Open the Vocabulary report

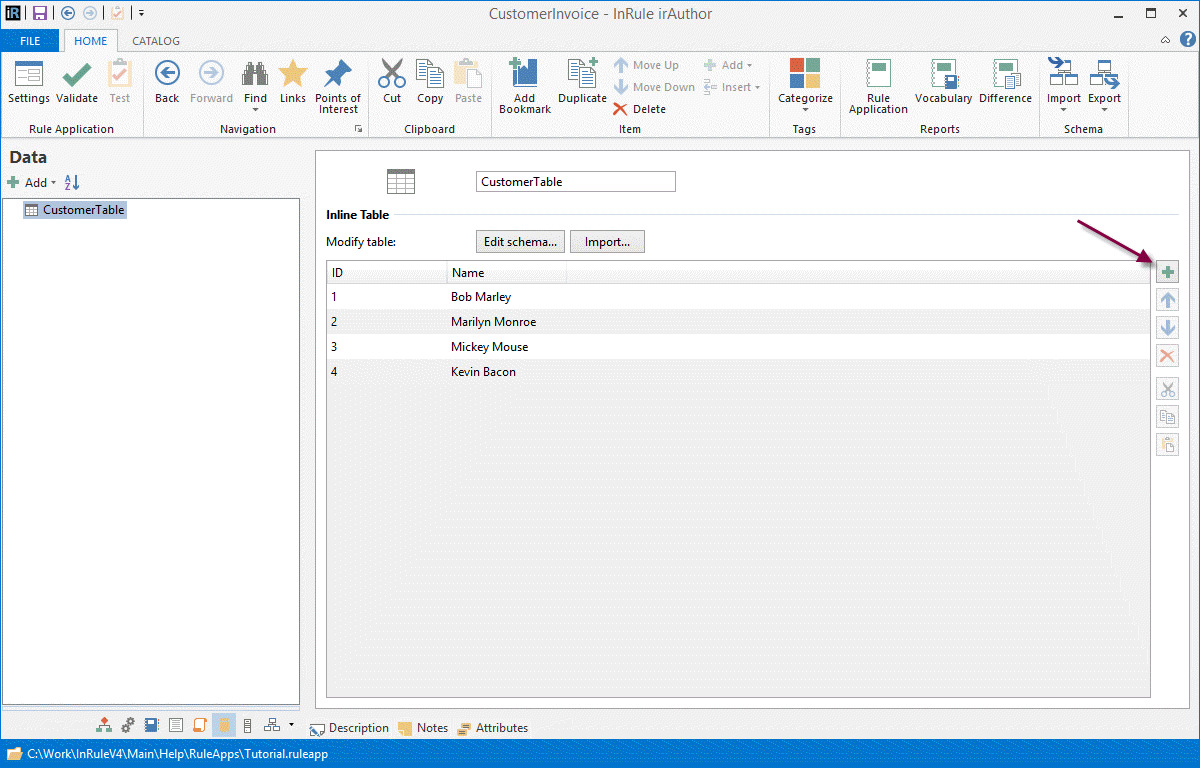(x=943, y=82)
